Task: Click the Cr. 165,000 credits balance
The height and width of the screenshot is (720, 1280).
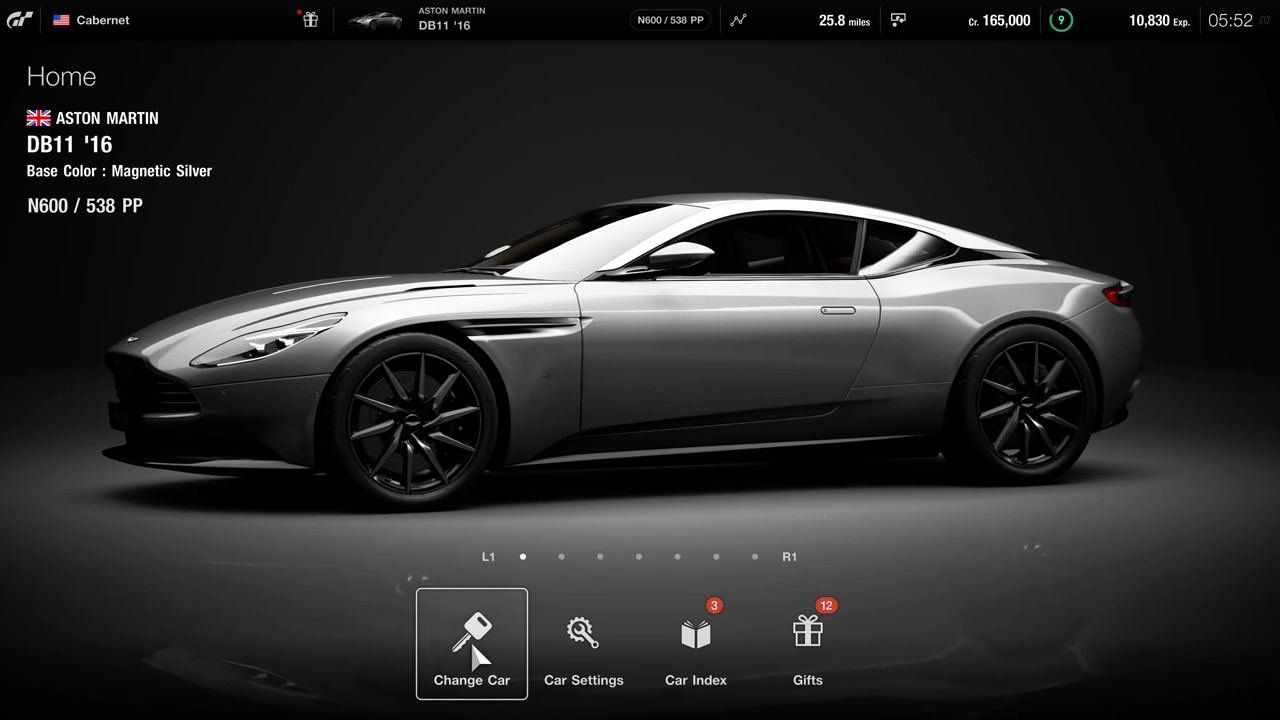Action: (999, 20)
